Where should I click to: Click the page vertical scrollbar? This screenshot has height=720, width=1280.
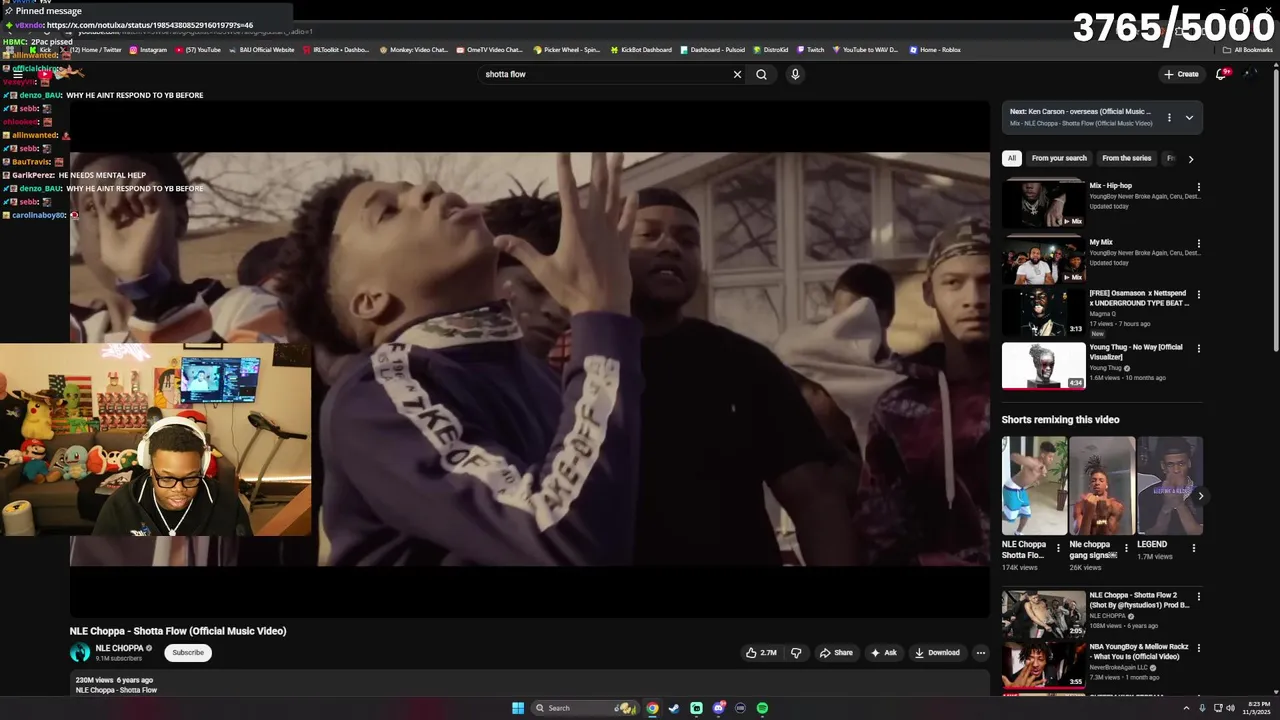(x=1276, y=210)
